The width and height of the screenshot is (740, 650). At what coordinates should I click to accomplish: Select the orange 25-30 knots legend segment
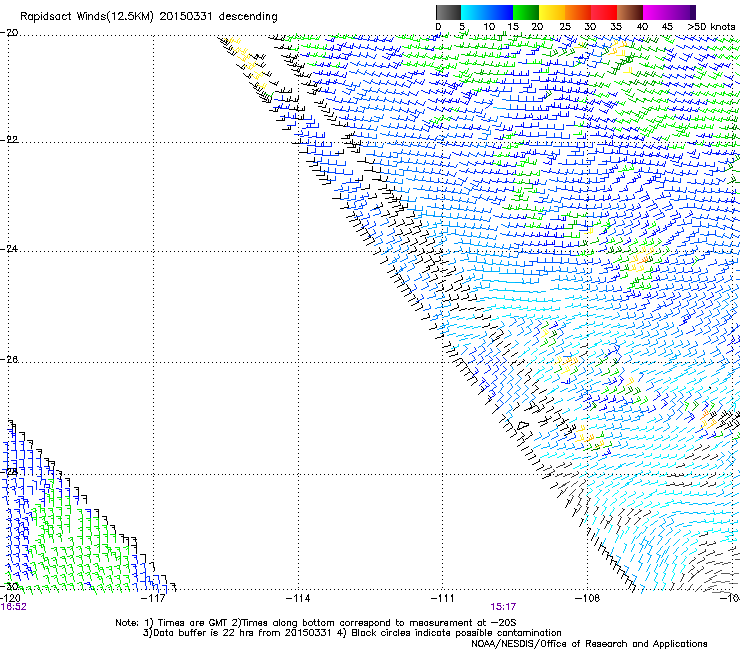tap(578, 12)
